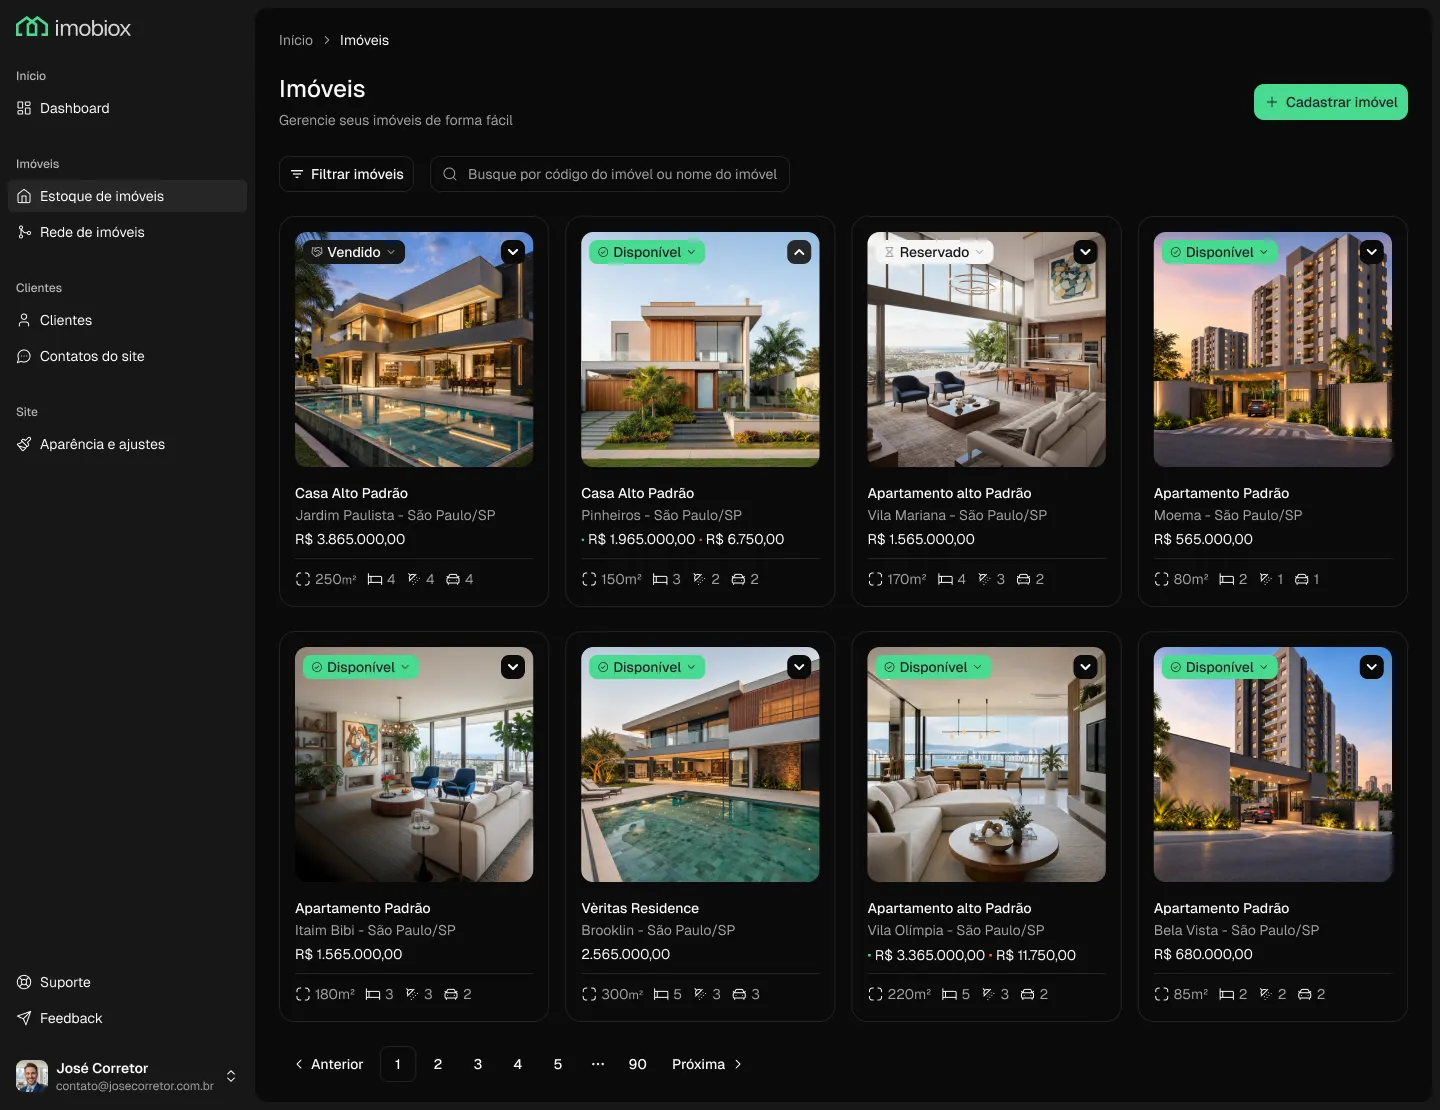Expand options on Itaim Bibi apartment card
Image resolution: width=1440 pixels, height=1110 pixels.
(513, 667)
